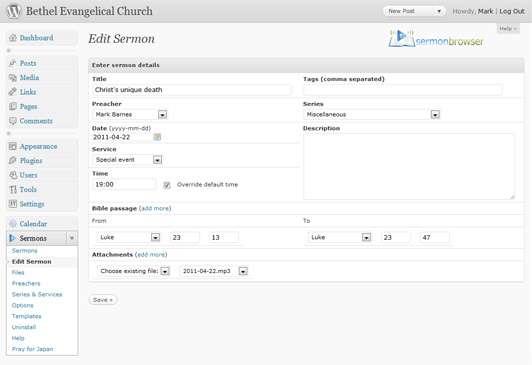Click the Log Out link
The height and width of the screenshot is (365, 532).
pos(512,11)
